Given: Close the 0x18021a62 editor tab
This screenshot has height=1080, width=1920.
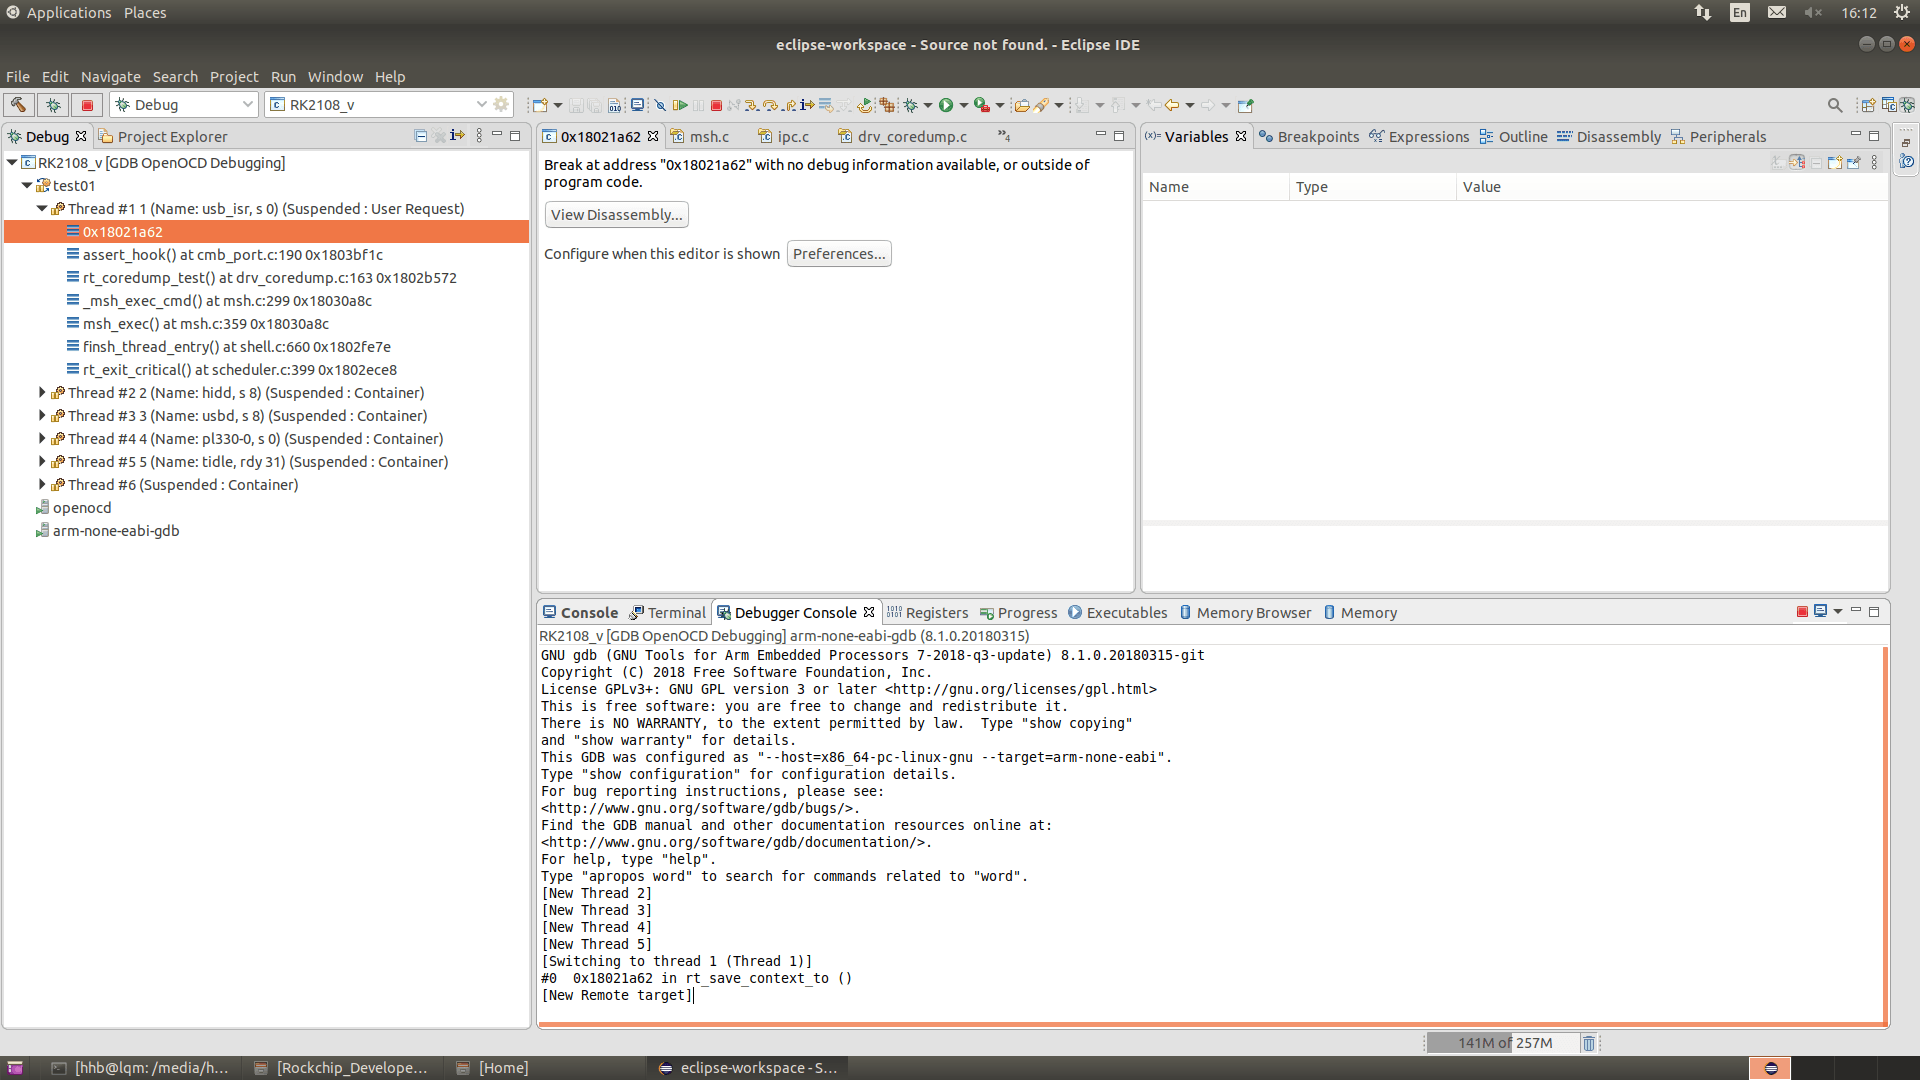Looking at the screenshot, I should (653, 136).
